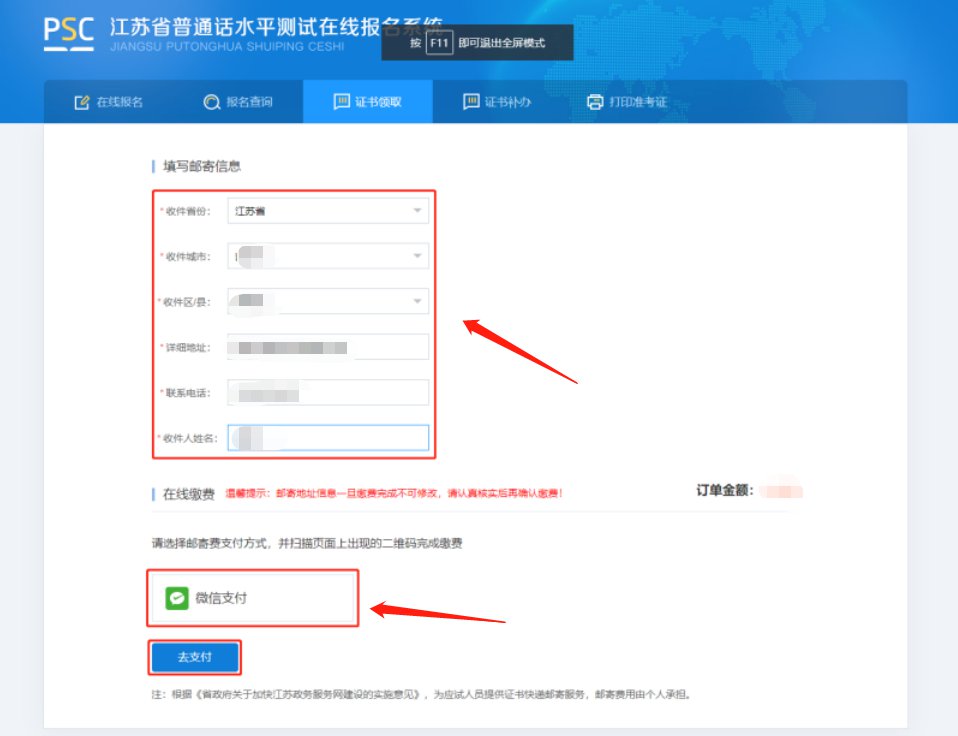Click the 请选择邮寄费支付方式 instruction text
Screen dimensions: 958x736
(307, 543)
